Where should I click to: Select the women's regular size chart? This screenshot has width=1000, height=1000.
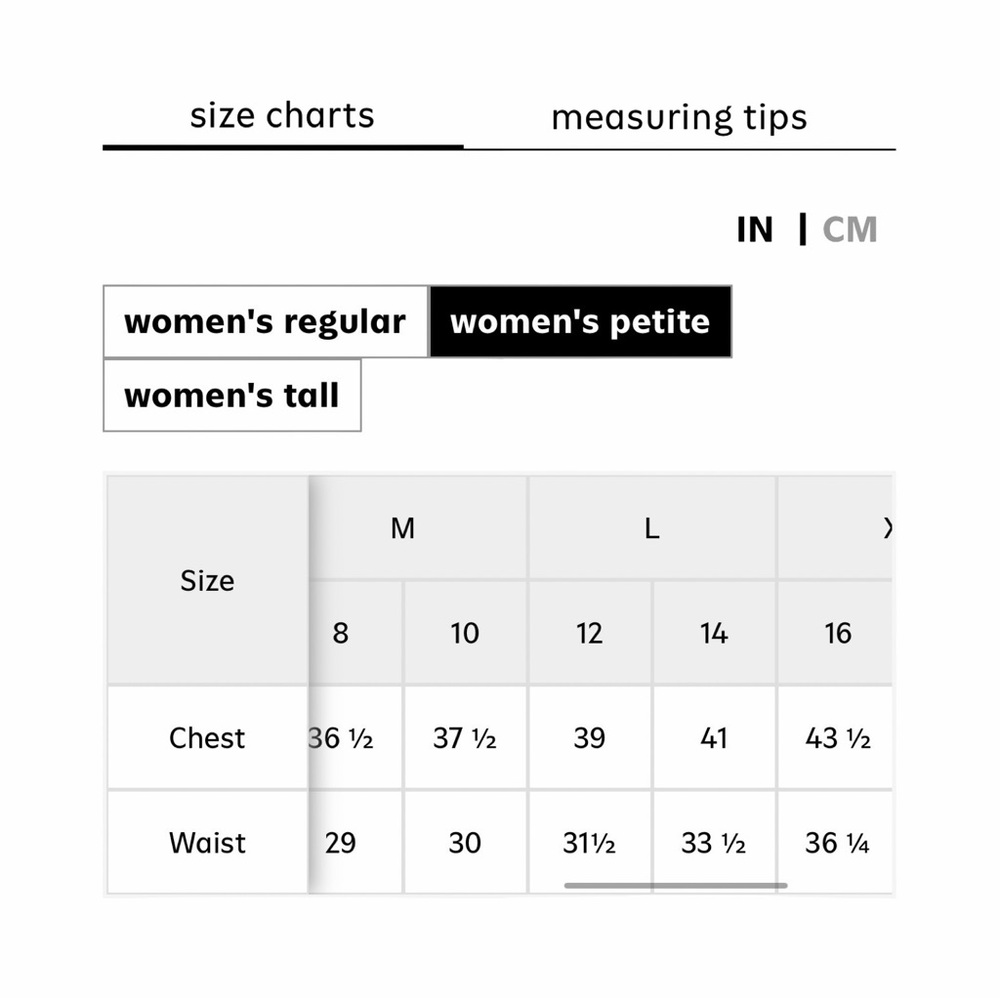[265, 322]
